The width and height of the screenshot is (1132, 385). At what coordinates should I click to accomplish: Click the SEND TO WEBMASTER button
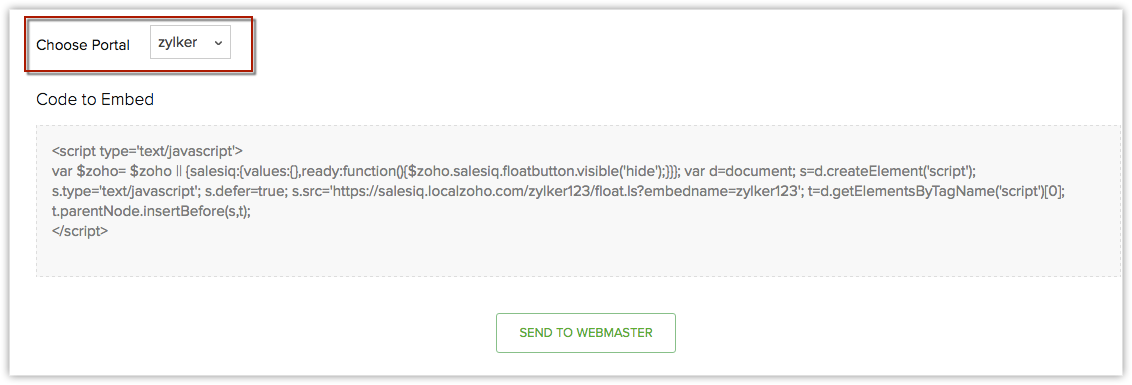pos(585,333)
